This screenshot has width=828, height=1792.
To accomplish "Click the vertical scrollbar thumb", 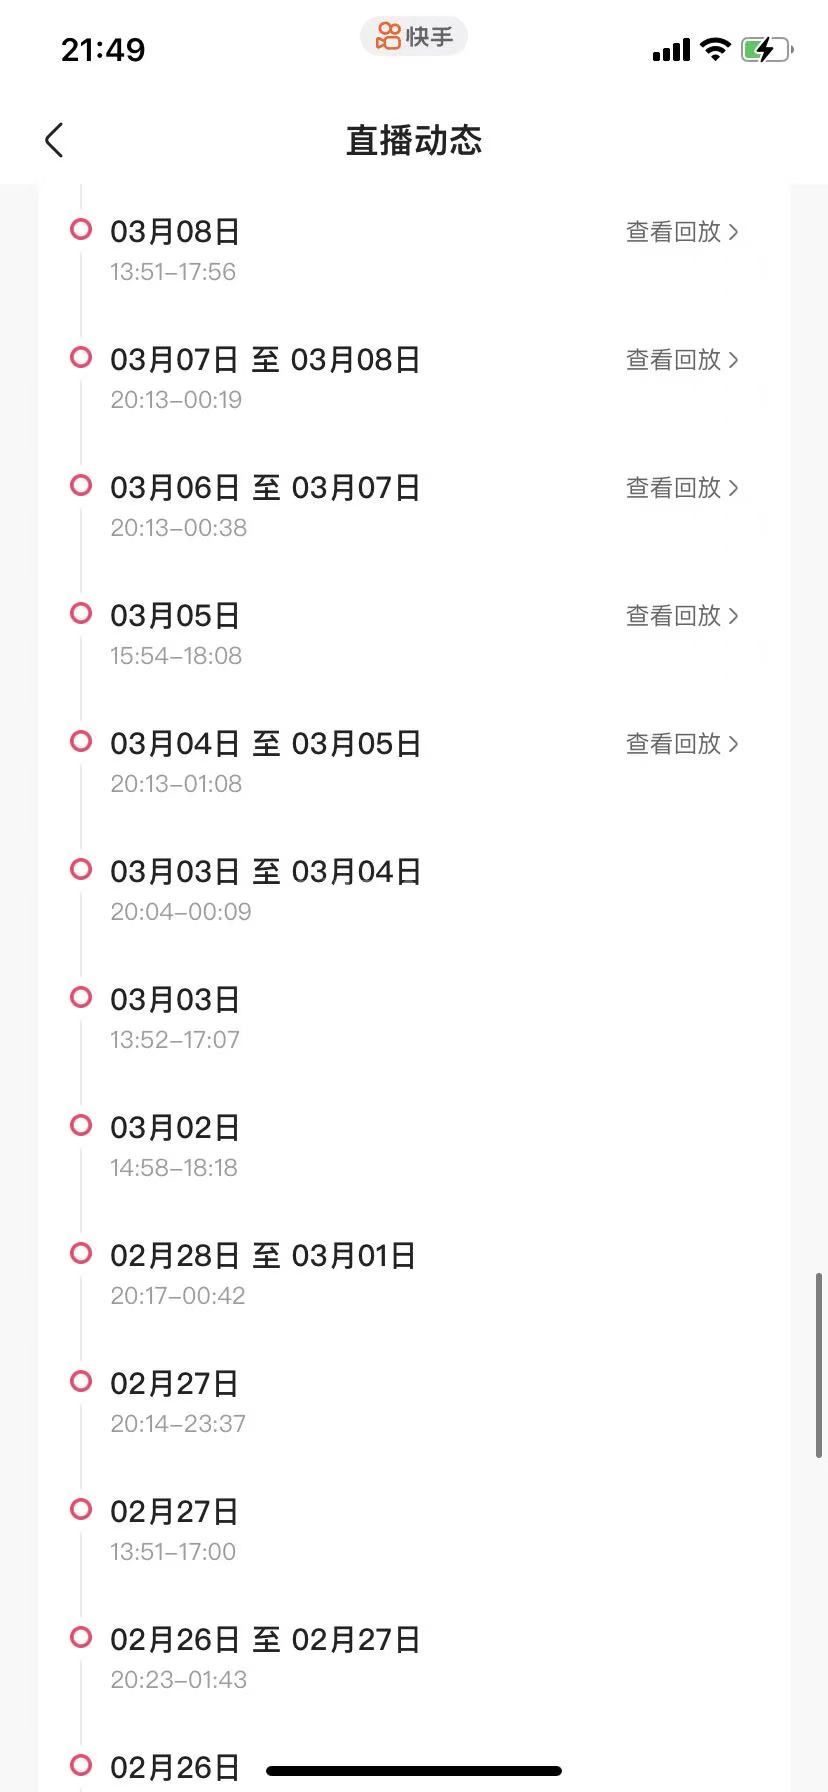I will coord(820,1364).
